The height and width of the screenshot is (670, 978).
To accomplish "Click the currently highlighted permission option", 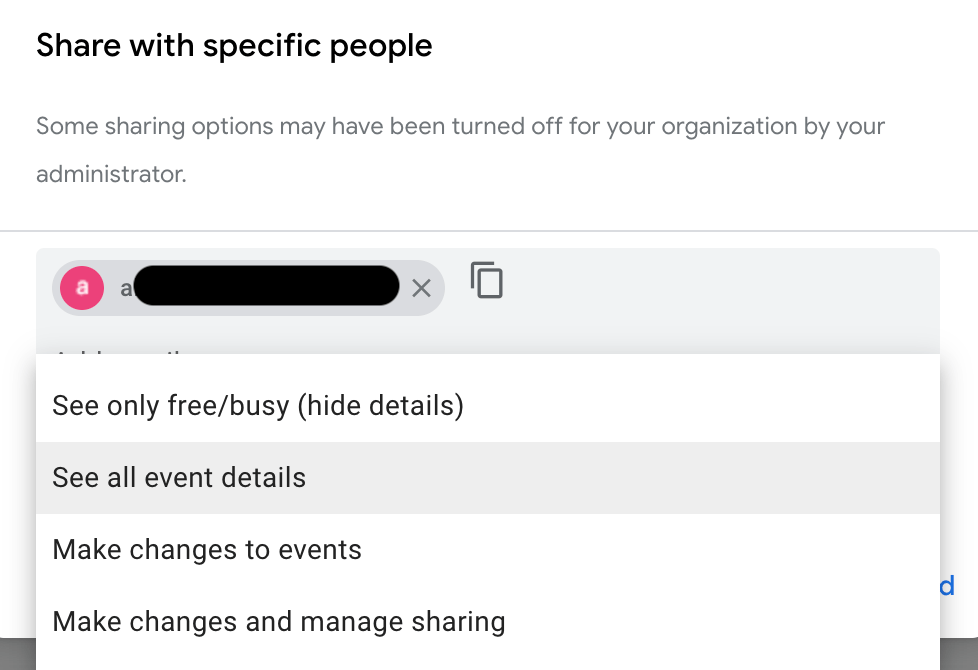I will click(x=179, y=477).
